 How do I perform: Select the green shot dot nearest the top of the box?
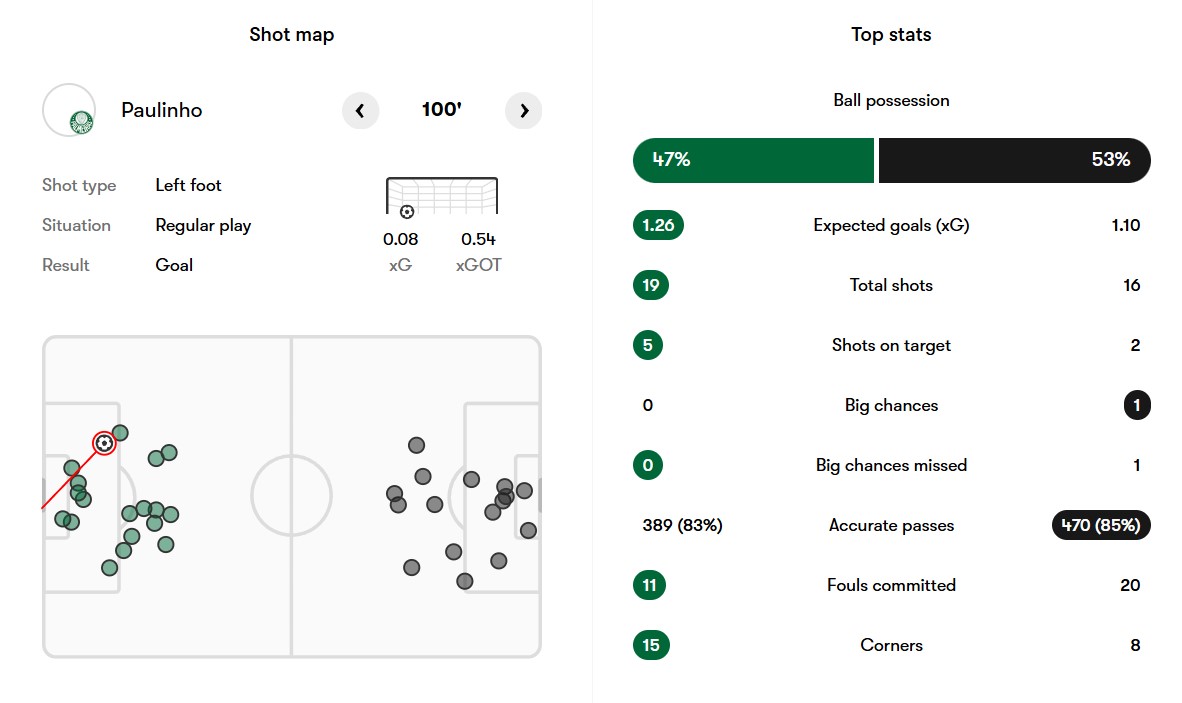pos(120,432)
